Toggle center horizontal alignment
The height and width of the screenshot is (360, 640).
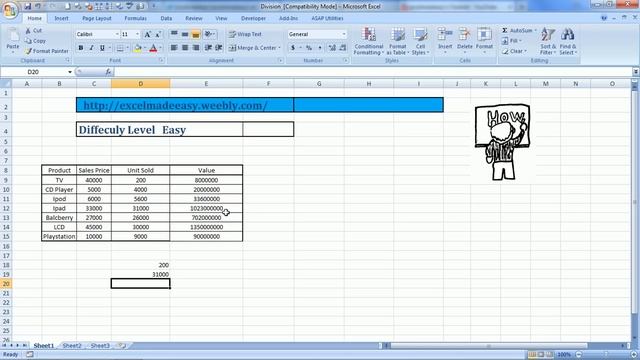tap(185, 48)
